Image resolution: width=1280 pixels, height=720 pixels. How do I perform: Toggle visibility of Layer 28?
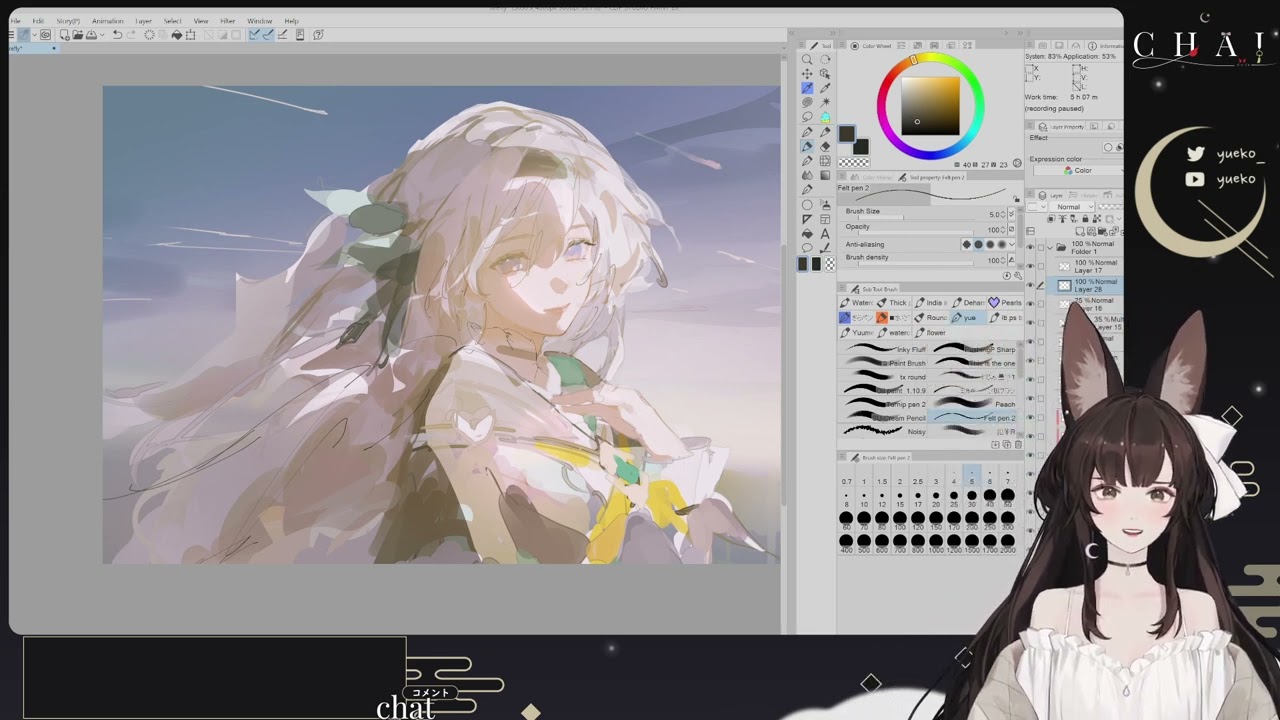[x=1030, y=285]
